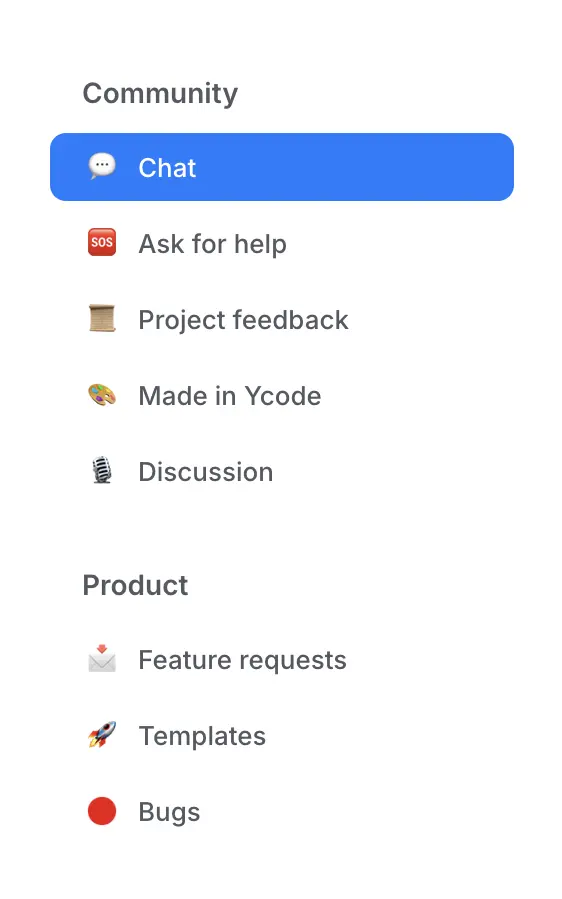Click the red circle icon beside Bugs
562x899 pixels.
pyautogui.click(x=102, y=811)
